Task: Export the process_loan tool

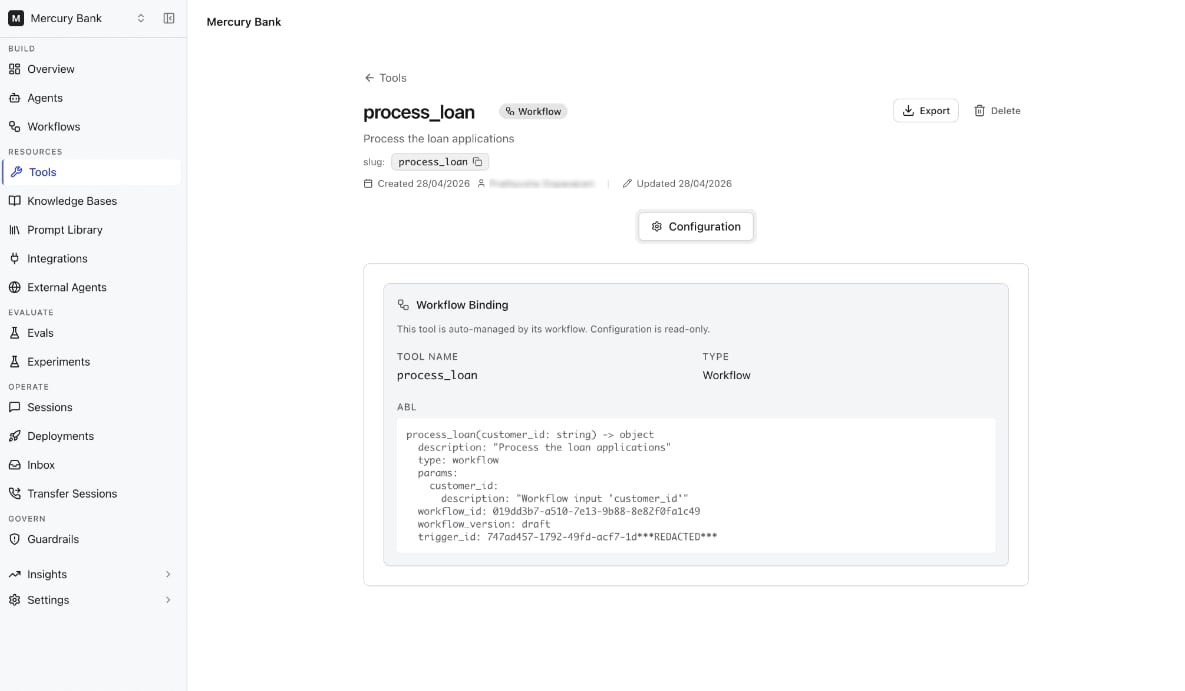Action: coord(925,110)
